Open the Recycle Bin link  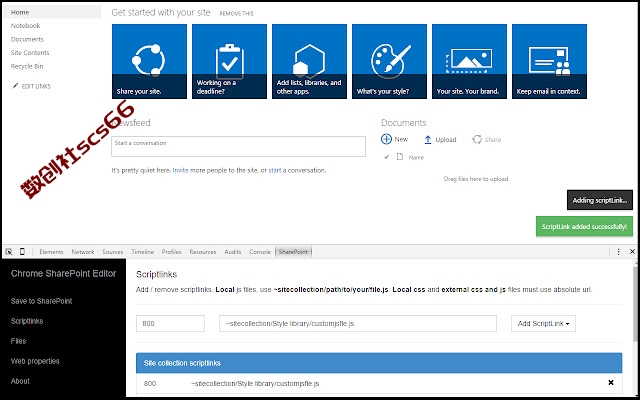(x=27, y=66)
